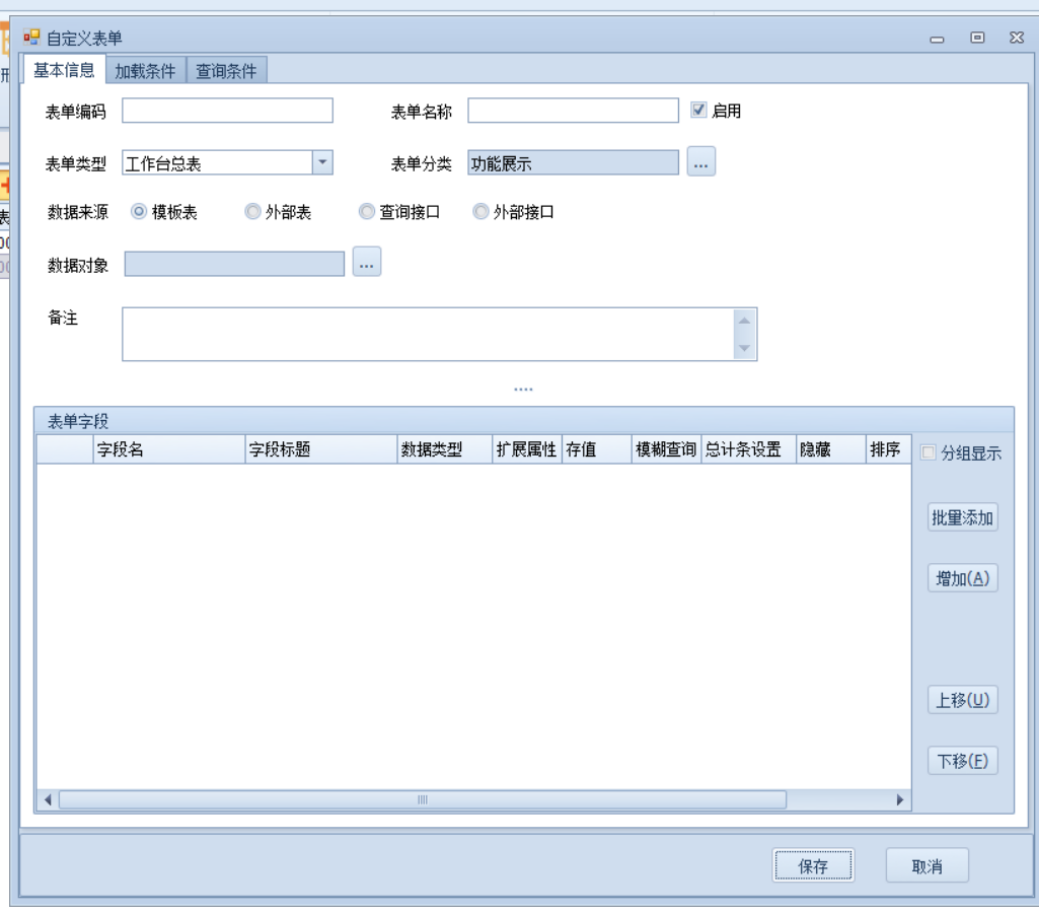
Task: Click the 保存 button
Action: click(x=813, y=866)
